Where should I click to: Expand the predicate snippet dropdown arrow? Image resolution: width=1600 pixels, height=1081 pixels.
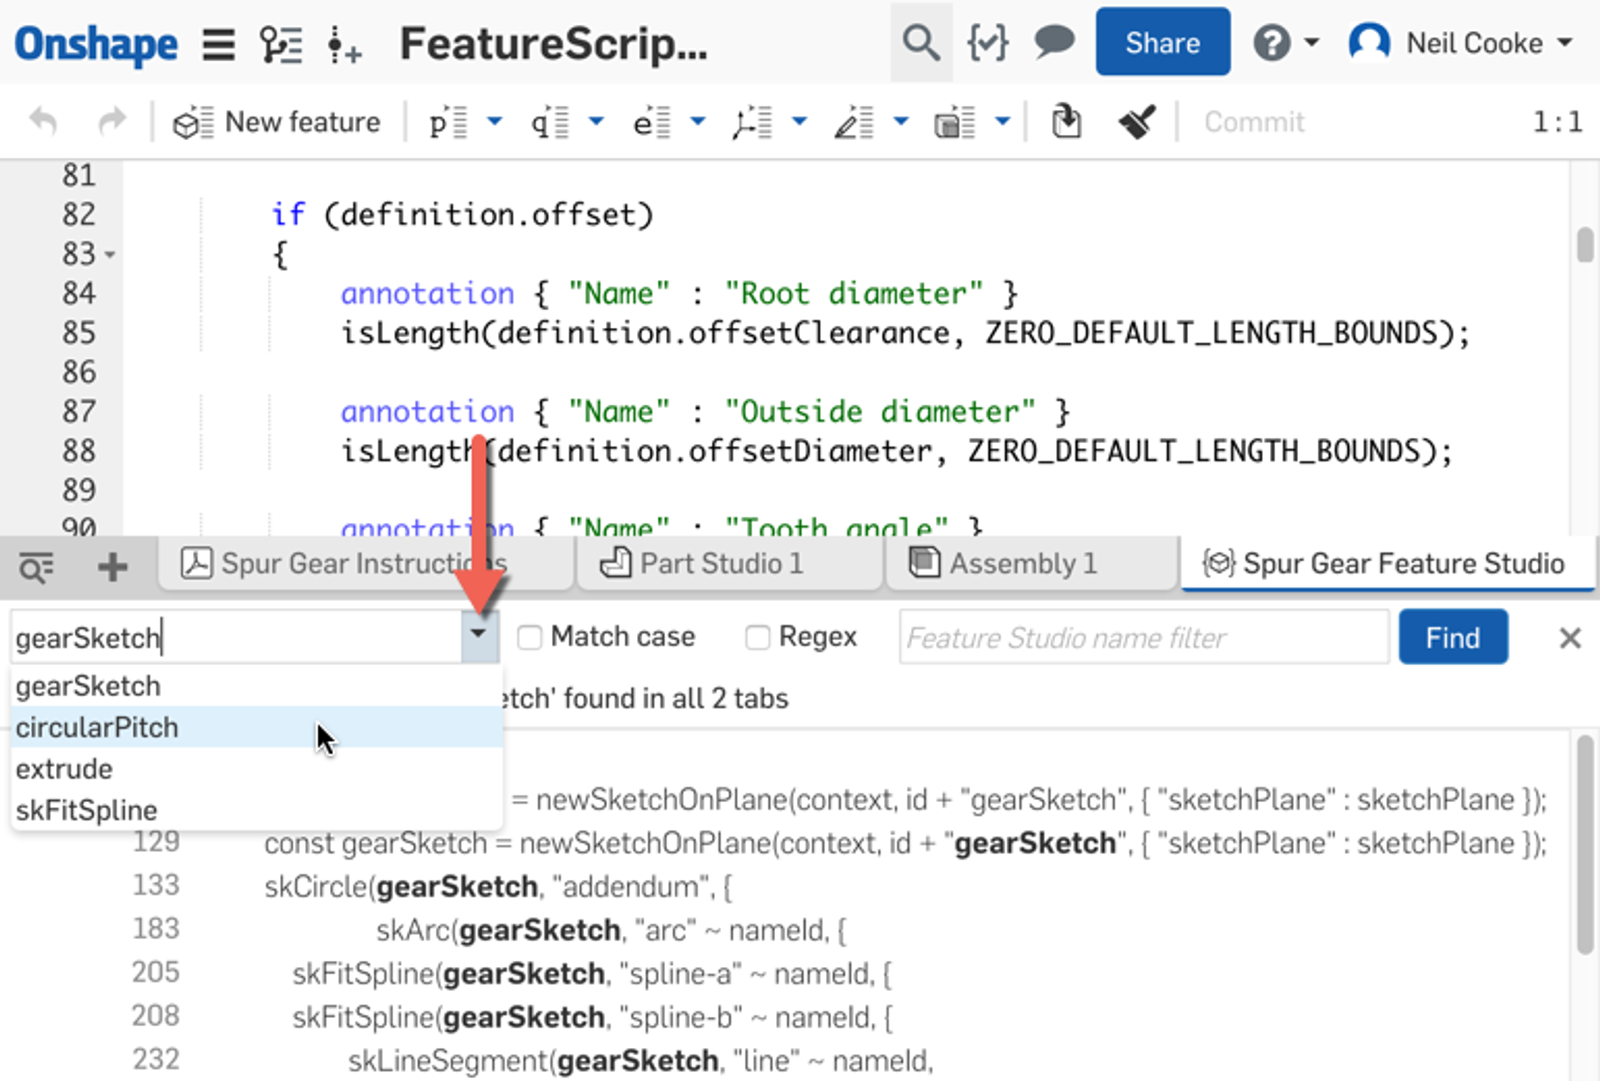pyautogui.click(x=494, y=122)
